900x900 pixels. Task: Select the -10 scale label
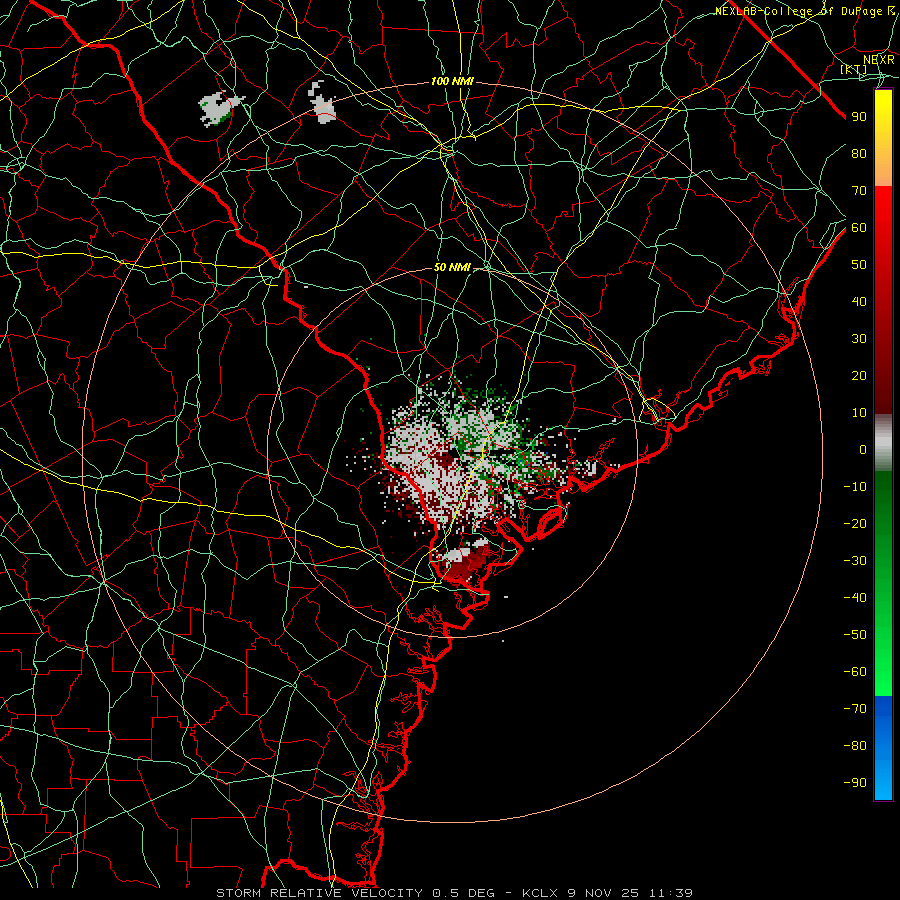tap(855, 487)
